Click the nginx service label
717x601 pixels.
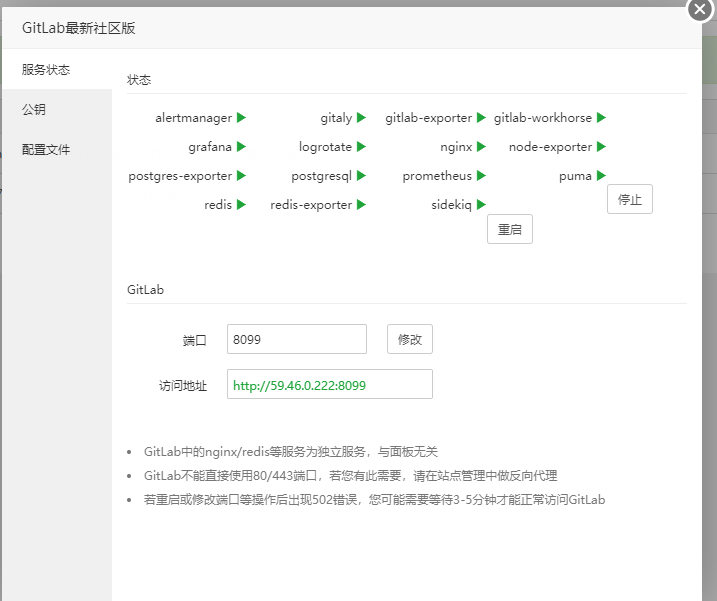456,147
